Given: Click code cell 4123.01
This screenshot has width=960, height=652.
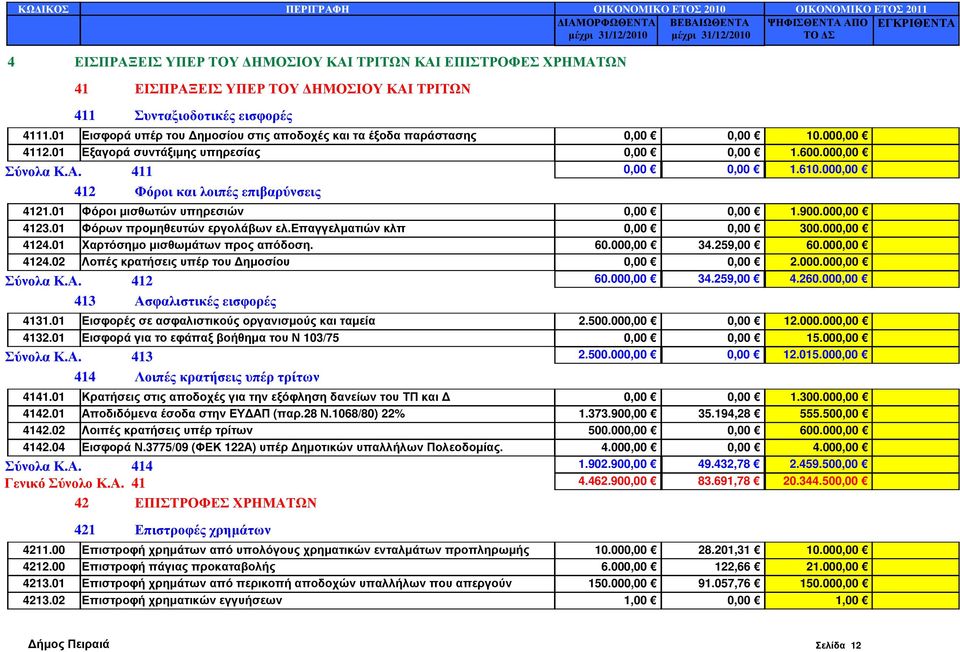Looking at the screenshot, I should click(43, 228).
